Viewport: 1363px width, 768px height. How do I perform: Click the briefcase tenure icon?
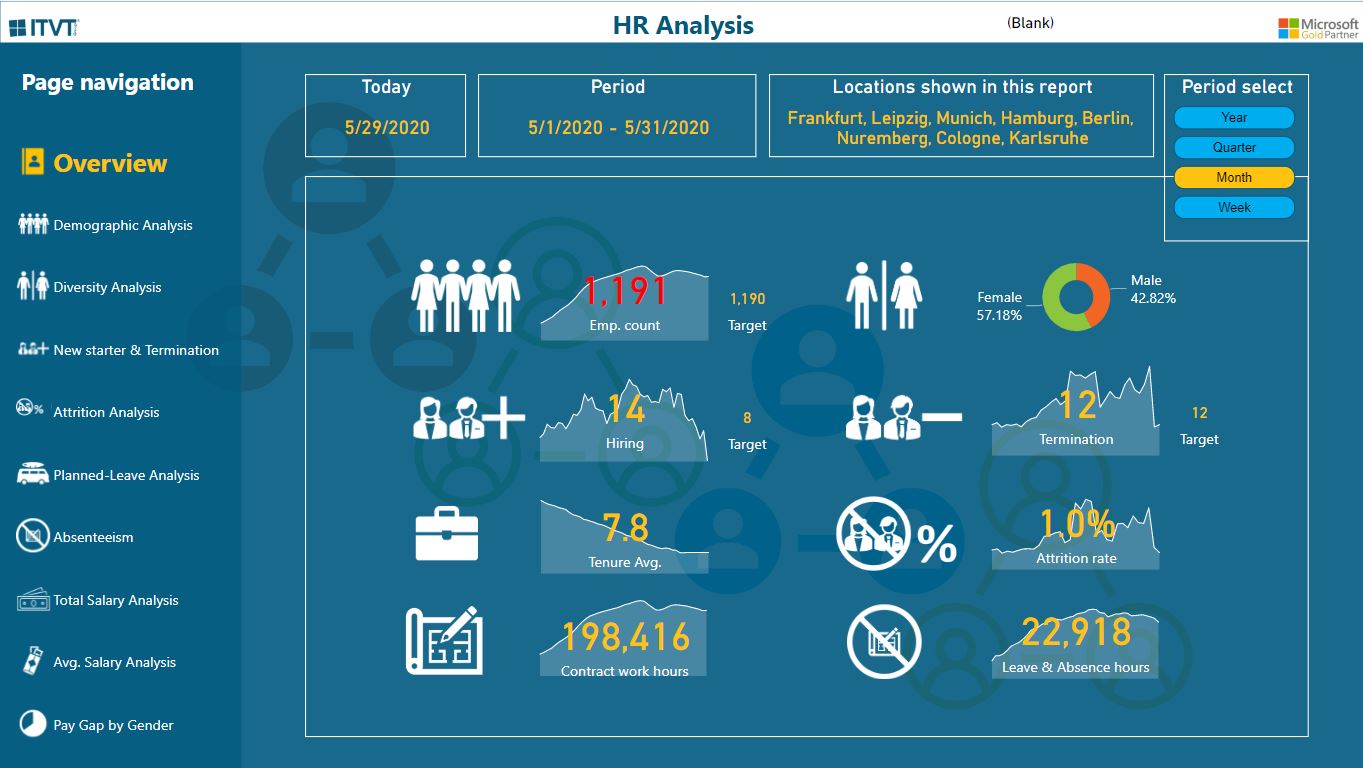click(x=447, y=533)
